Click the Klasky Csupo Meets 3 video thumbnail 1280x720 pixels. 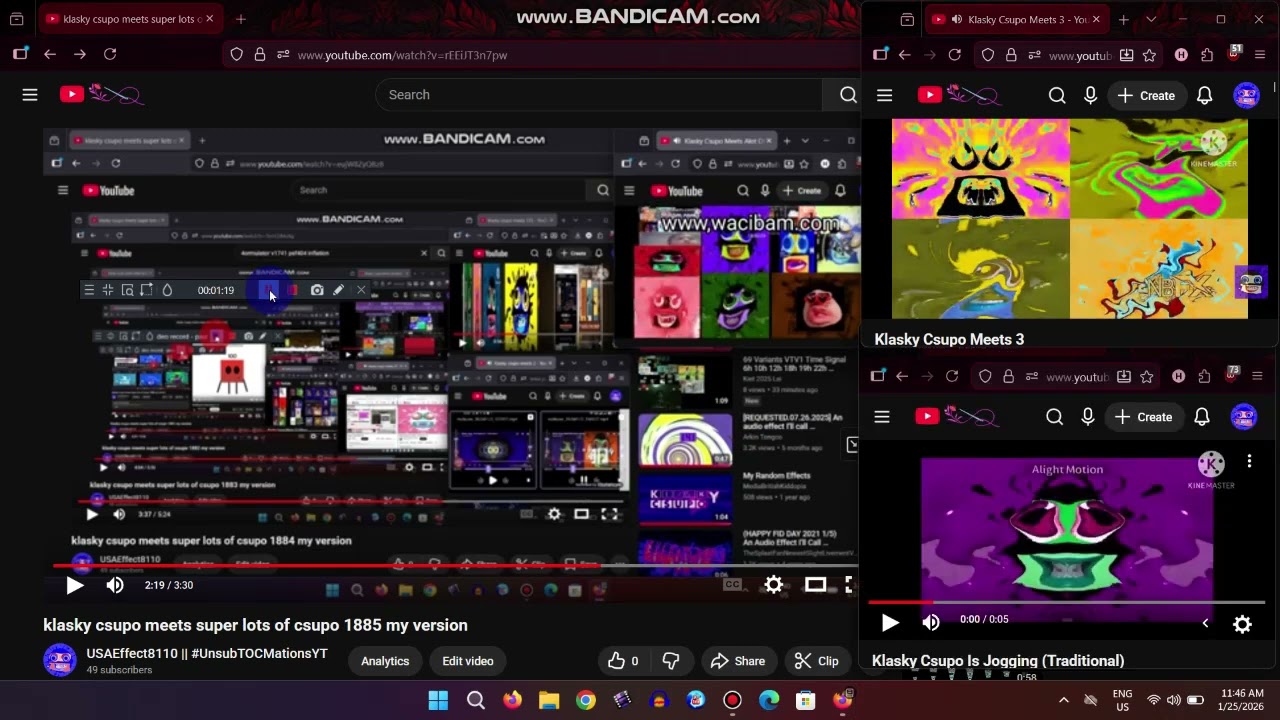coord(1070,219)
